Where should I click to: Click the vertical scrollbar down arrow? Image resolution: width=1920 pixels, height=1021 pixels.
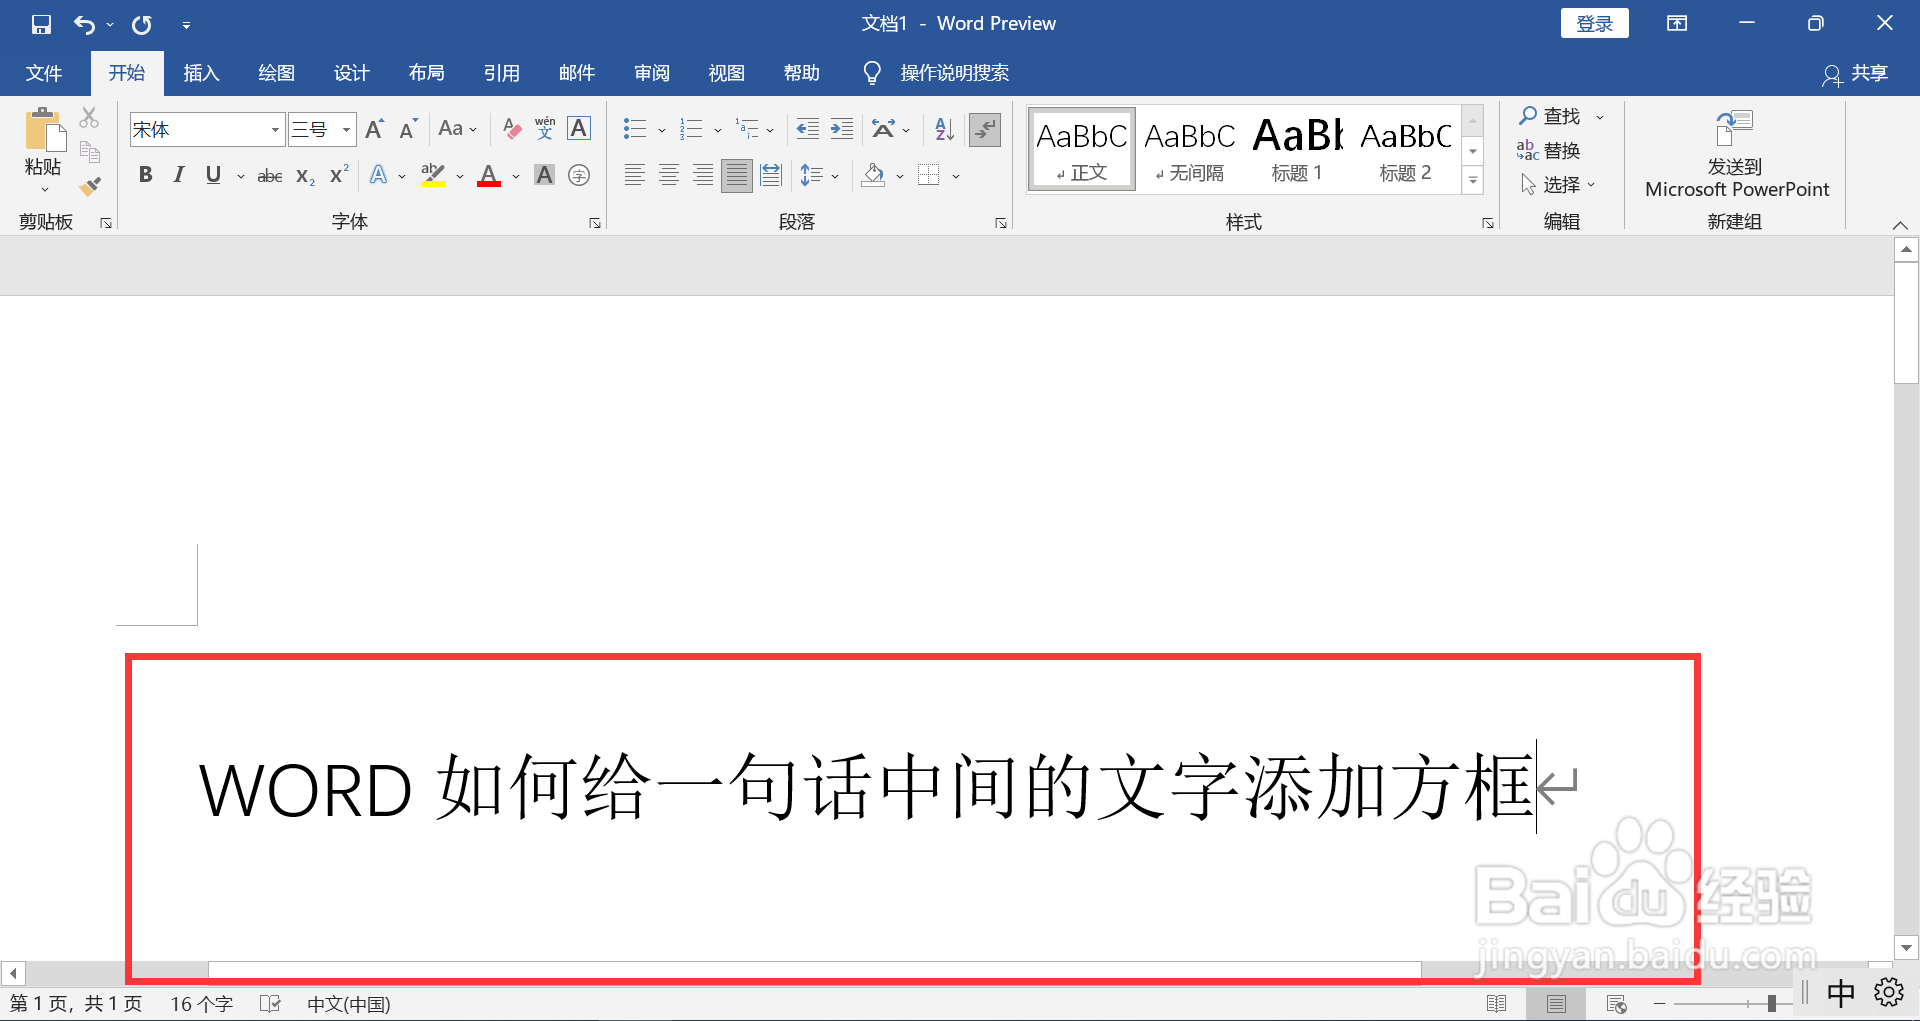(x=1906, y=947)
